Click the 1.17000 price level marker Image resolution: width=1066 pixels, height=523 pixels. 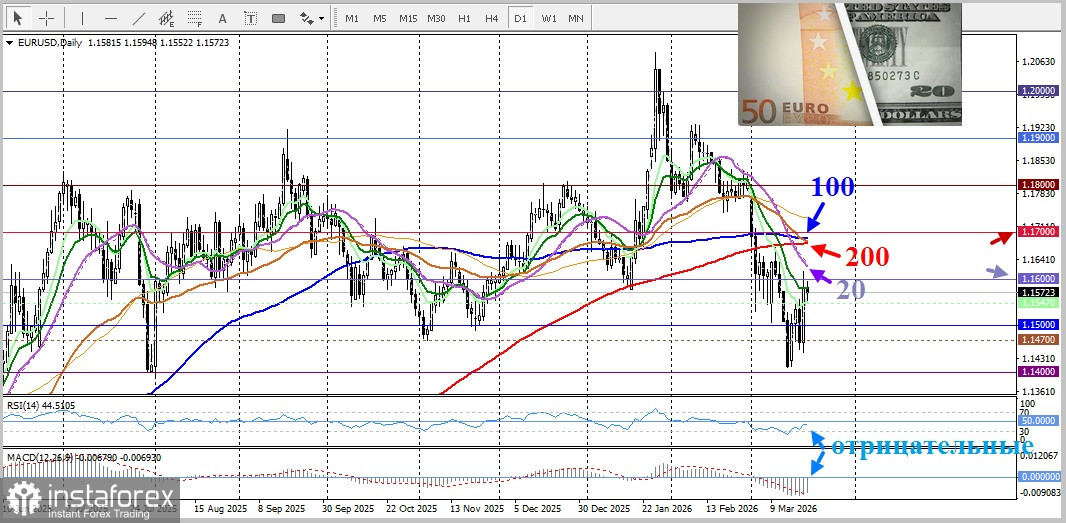(x=1038, y=232)
